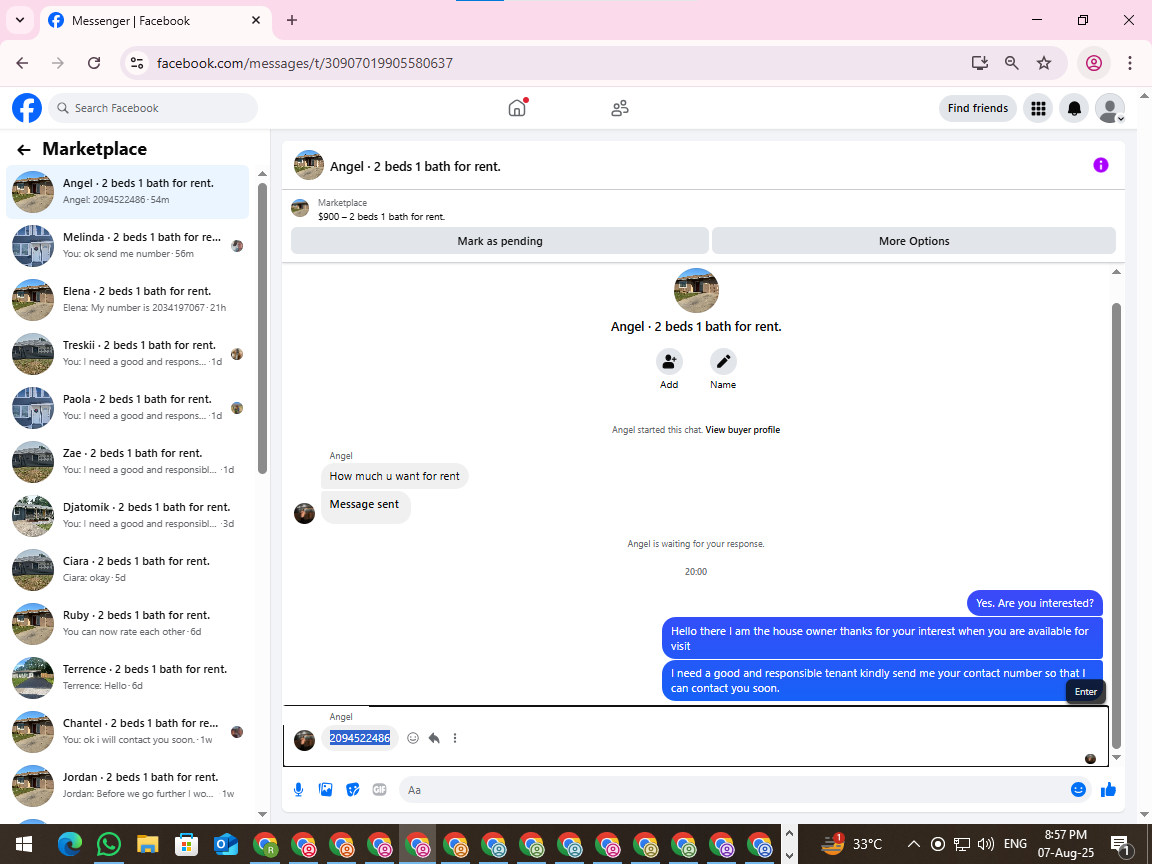Open the Facebook home feed icon
Image resolution: width=1152 pixels, height=864 pixels.
517,108
